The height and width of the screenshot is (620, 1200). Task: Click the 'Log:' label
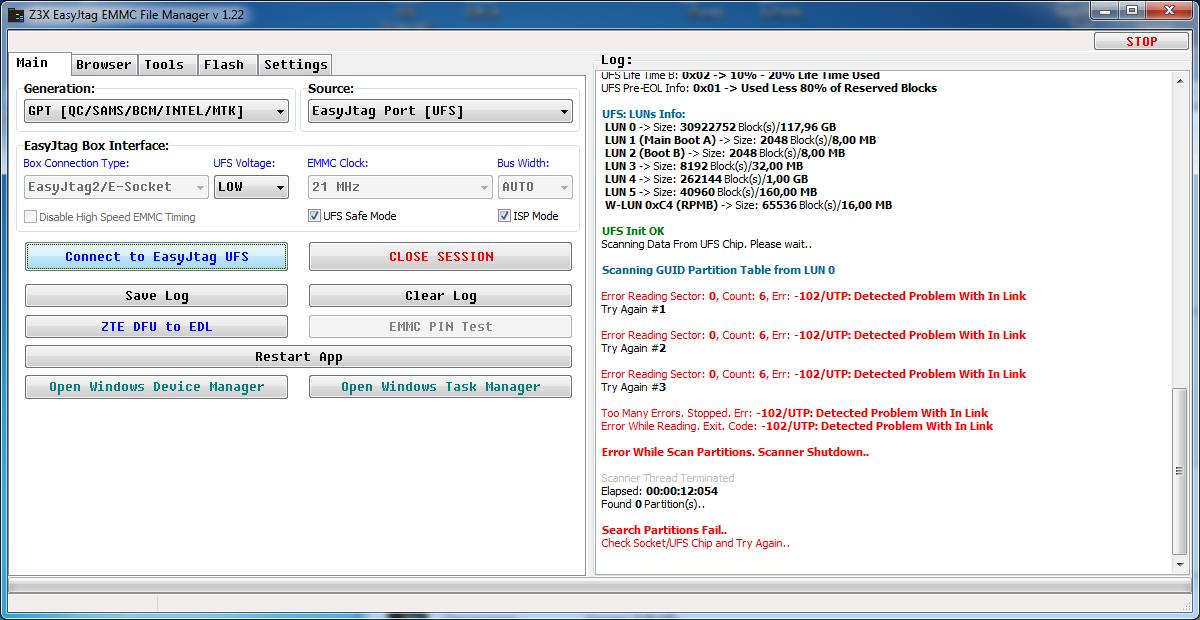pos(616,61)
